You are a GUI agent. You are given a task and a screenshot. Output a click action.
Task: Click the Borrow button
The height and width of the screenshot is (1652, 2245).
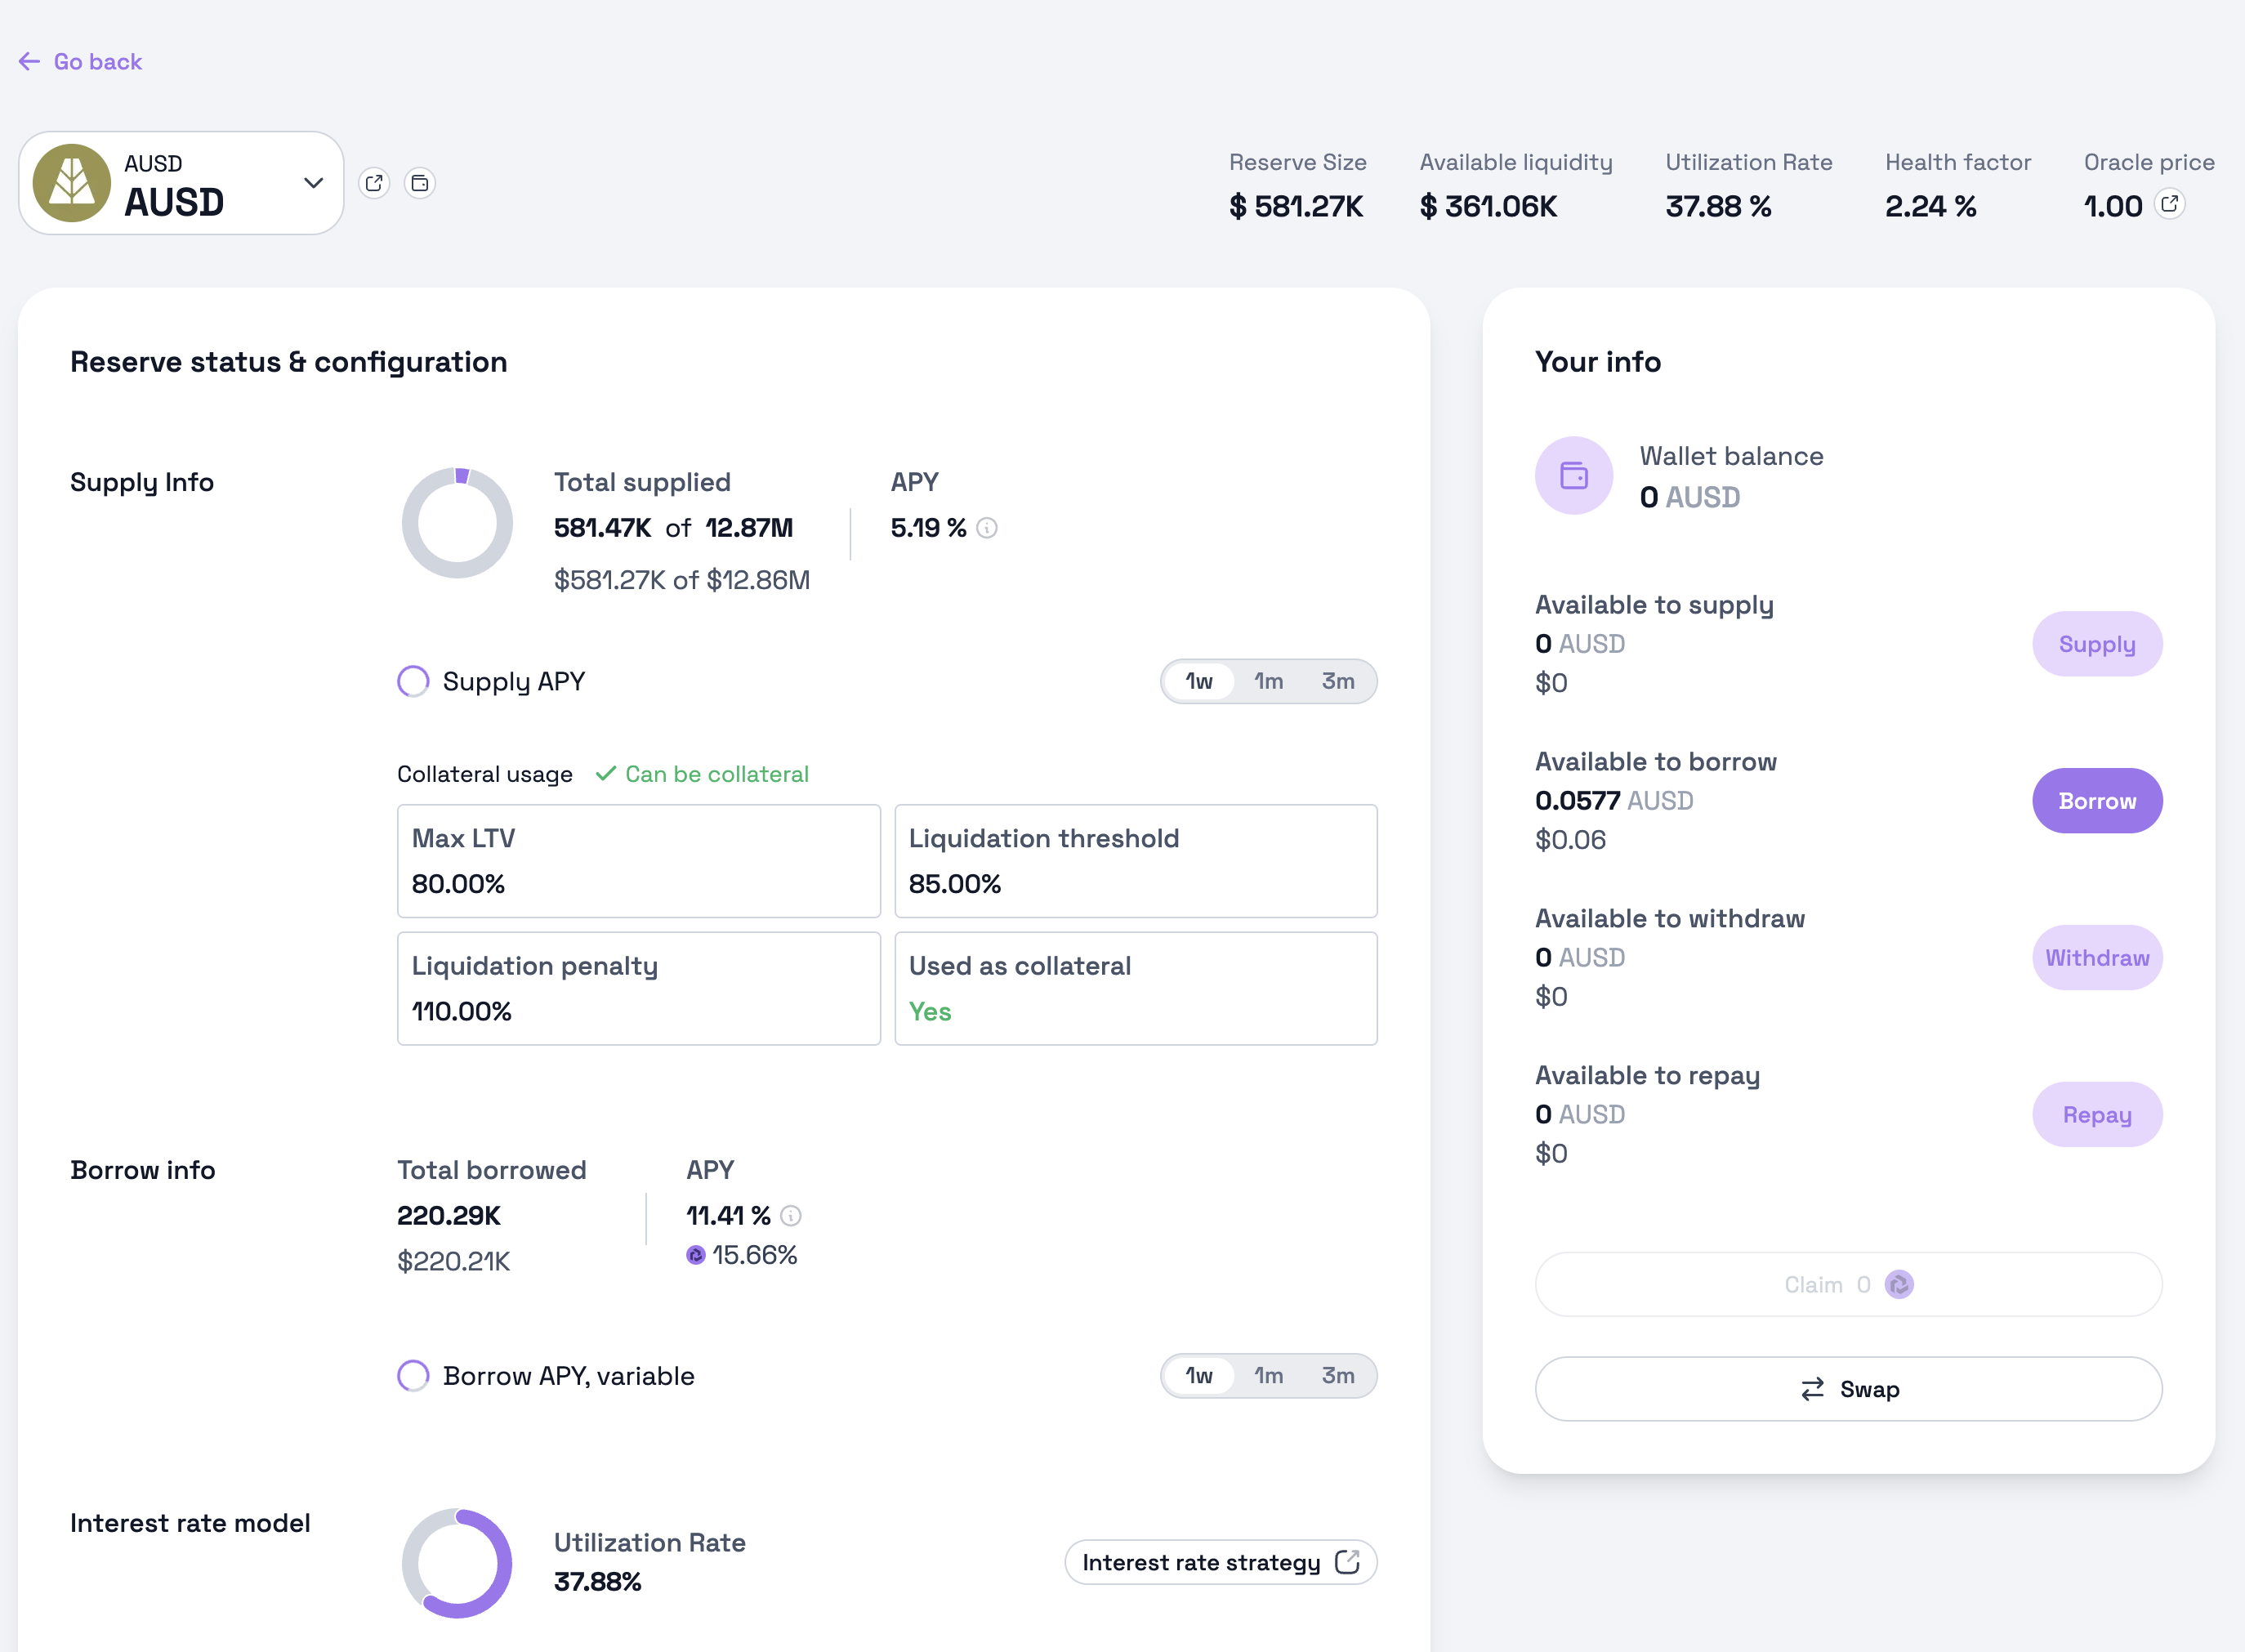point(2096,801)
